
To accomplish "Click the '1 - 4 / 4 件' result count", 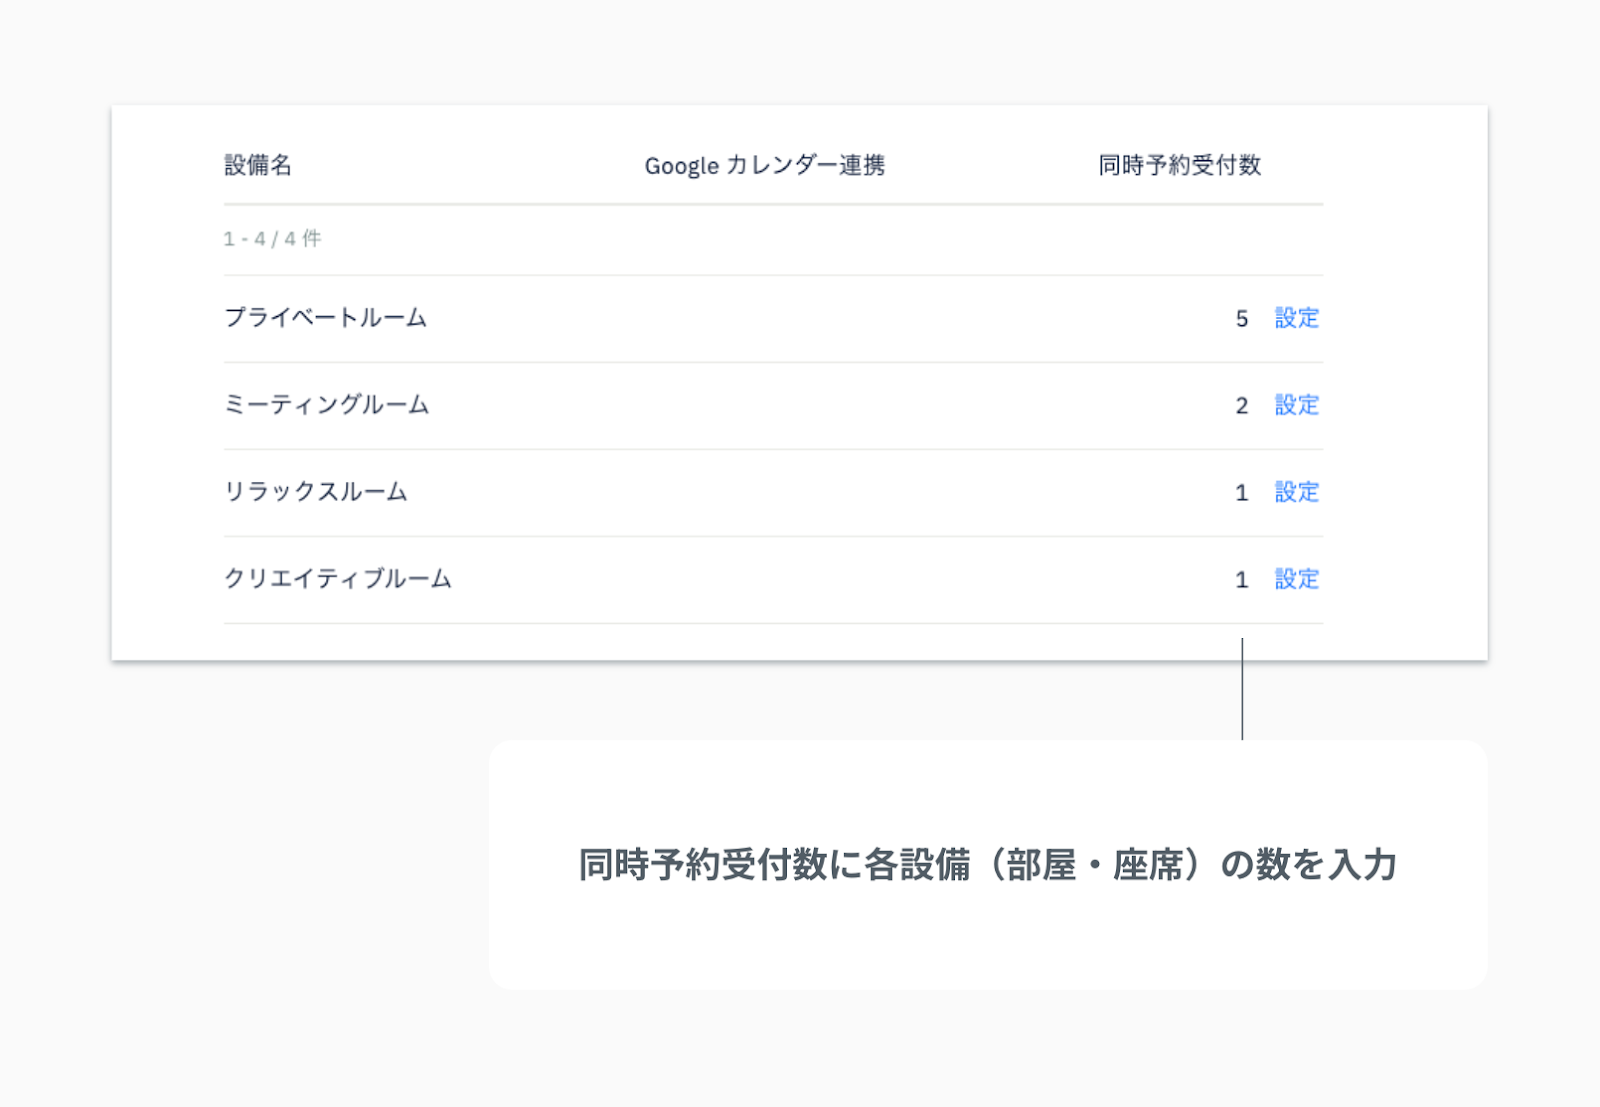I will point(272,239).
